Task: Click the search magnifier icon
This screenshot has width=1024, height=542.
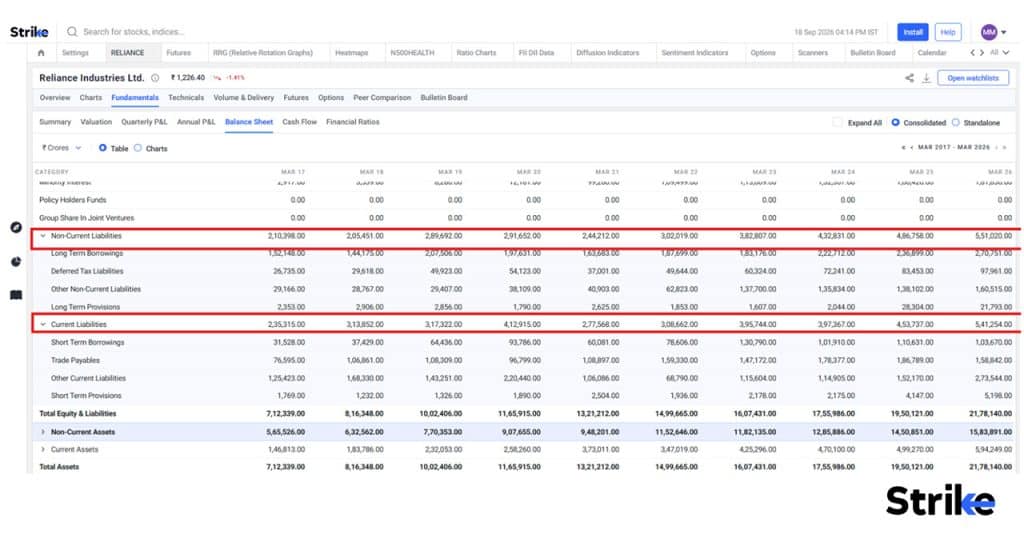Action: (x=72, y=31)
